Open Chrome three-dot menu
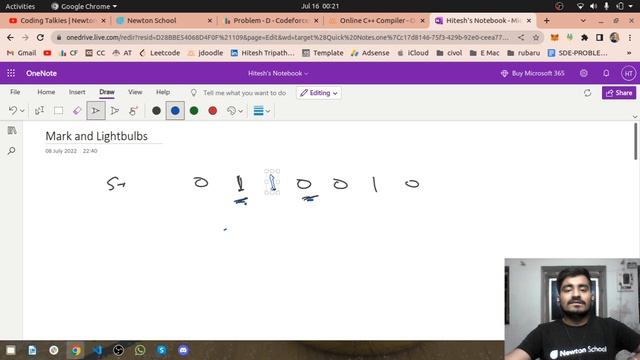This screenshot has width=640, height=360. 630,37
